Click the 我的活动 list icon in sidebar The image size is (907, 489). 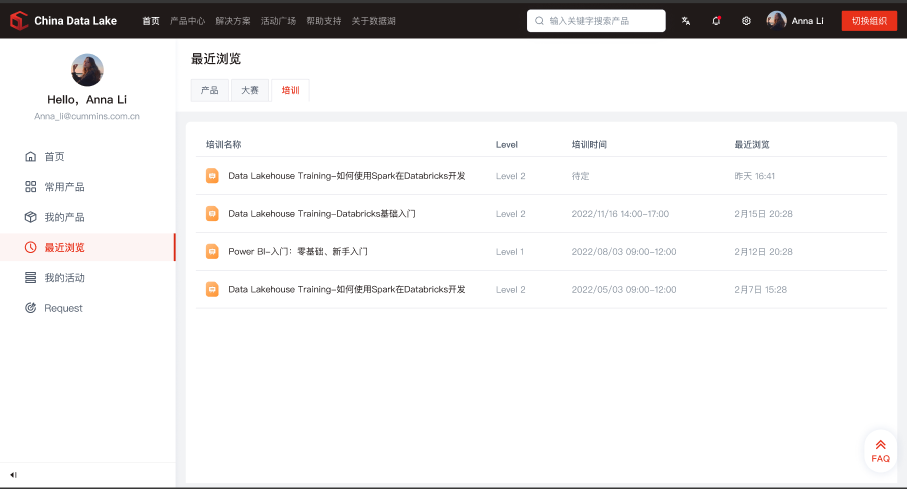tap(31, 278)
